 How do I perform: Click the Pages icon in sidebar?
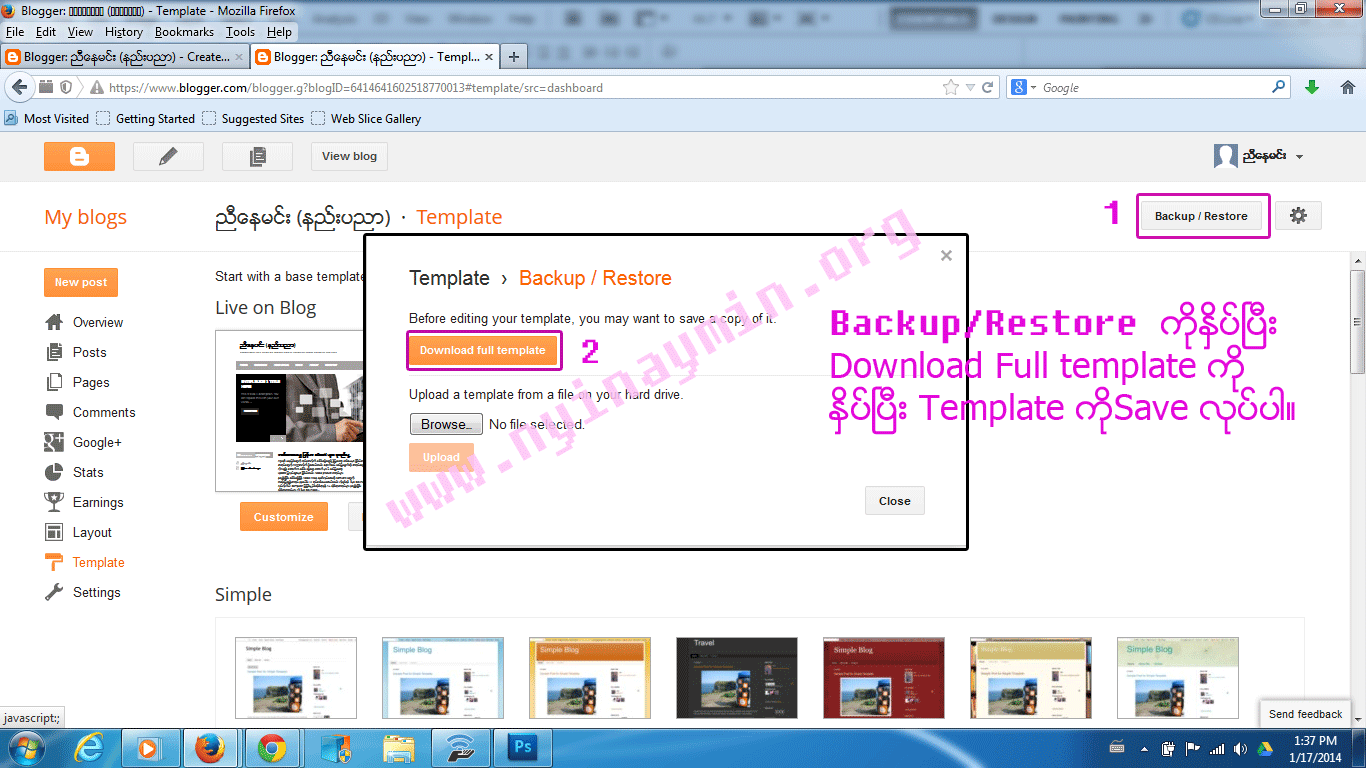point(54,382)
